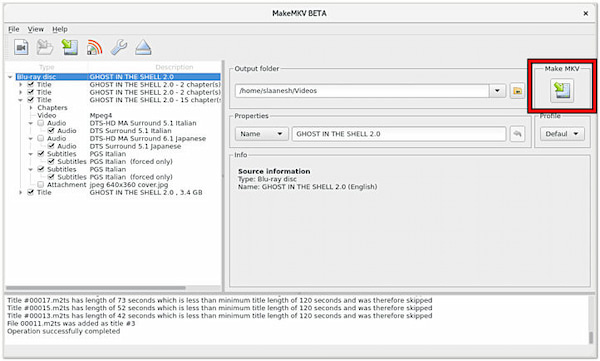The width and height of the screenshot is (600, 361).
Task: Click the Backup/save disc toolbar icon
Action: [x=70, y=47]
